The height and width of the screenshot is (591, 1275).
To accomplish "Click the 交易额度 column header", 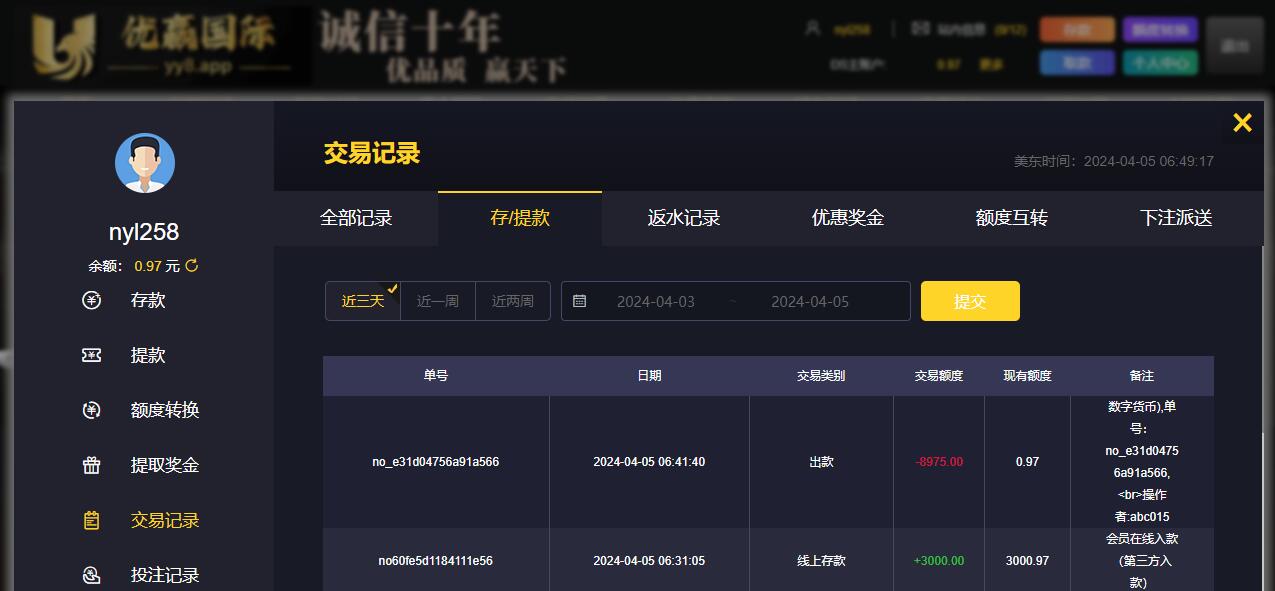I will coord(939,376).
